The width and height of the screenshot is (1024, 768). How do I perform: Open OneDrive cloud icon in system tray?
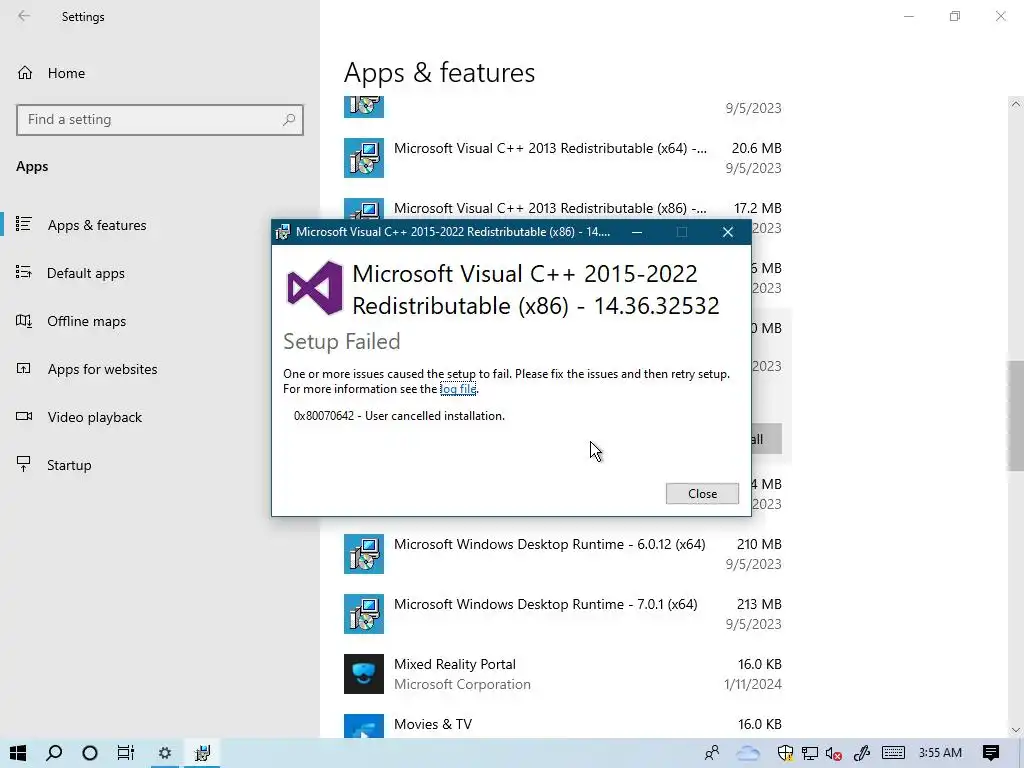coord(748,753)
